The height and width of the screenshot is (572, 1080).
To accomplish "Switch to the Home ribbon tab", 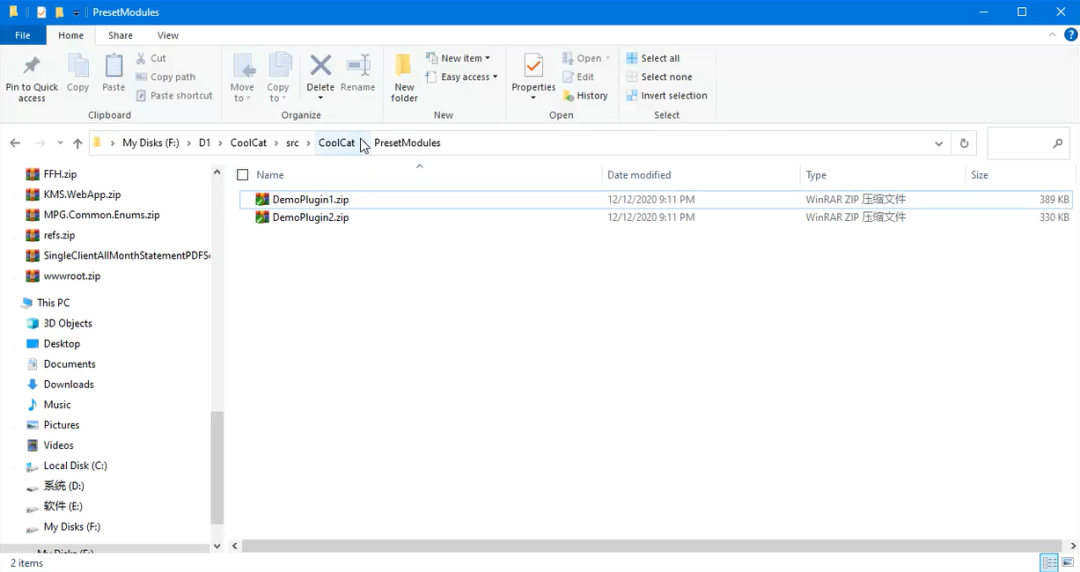I will pyautogui.click(x=71, y=35).
